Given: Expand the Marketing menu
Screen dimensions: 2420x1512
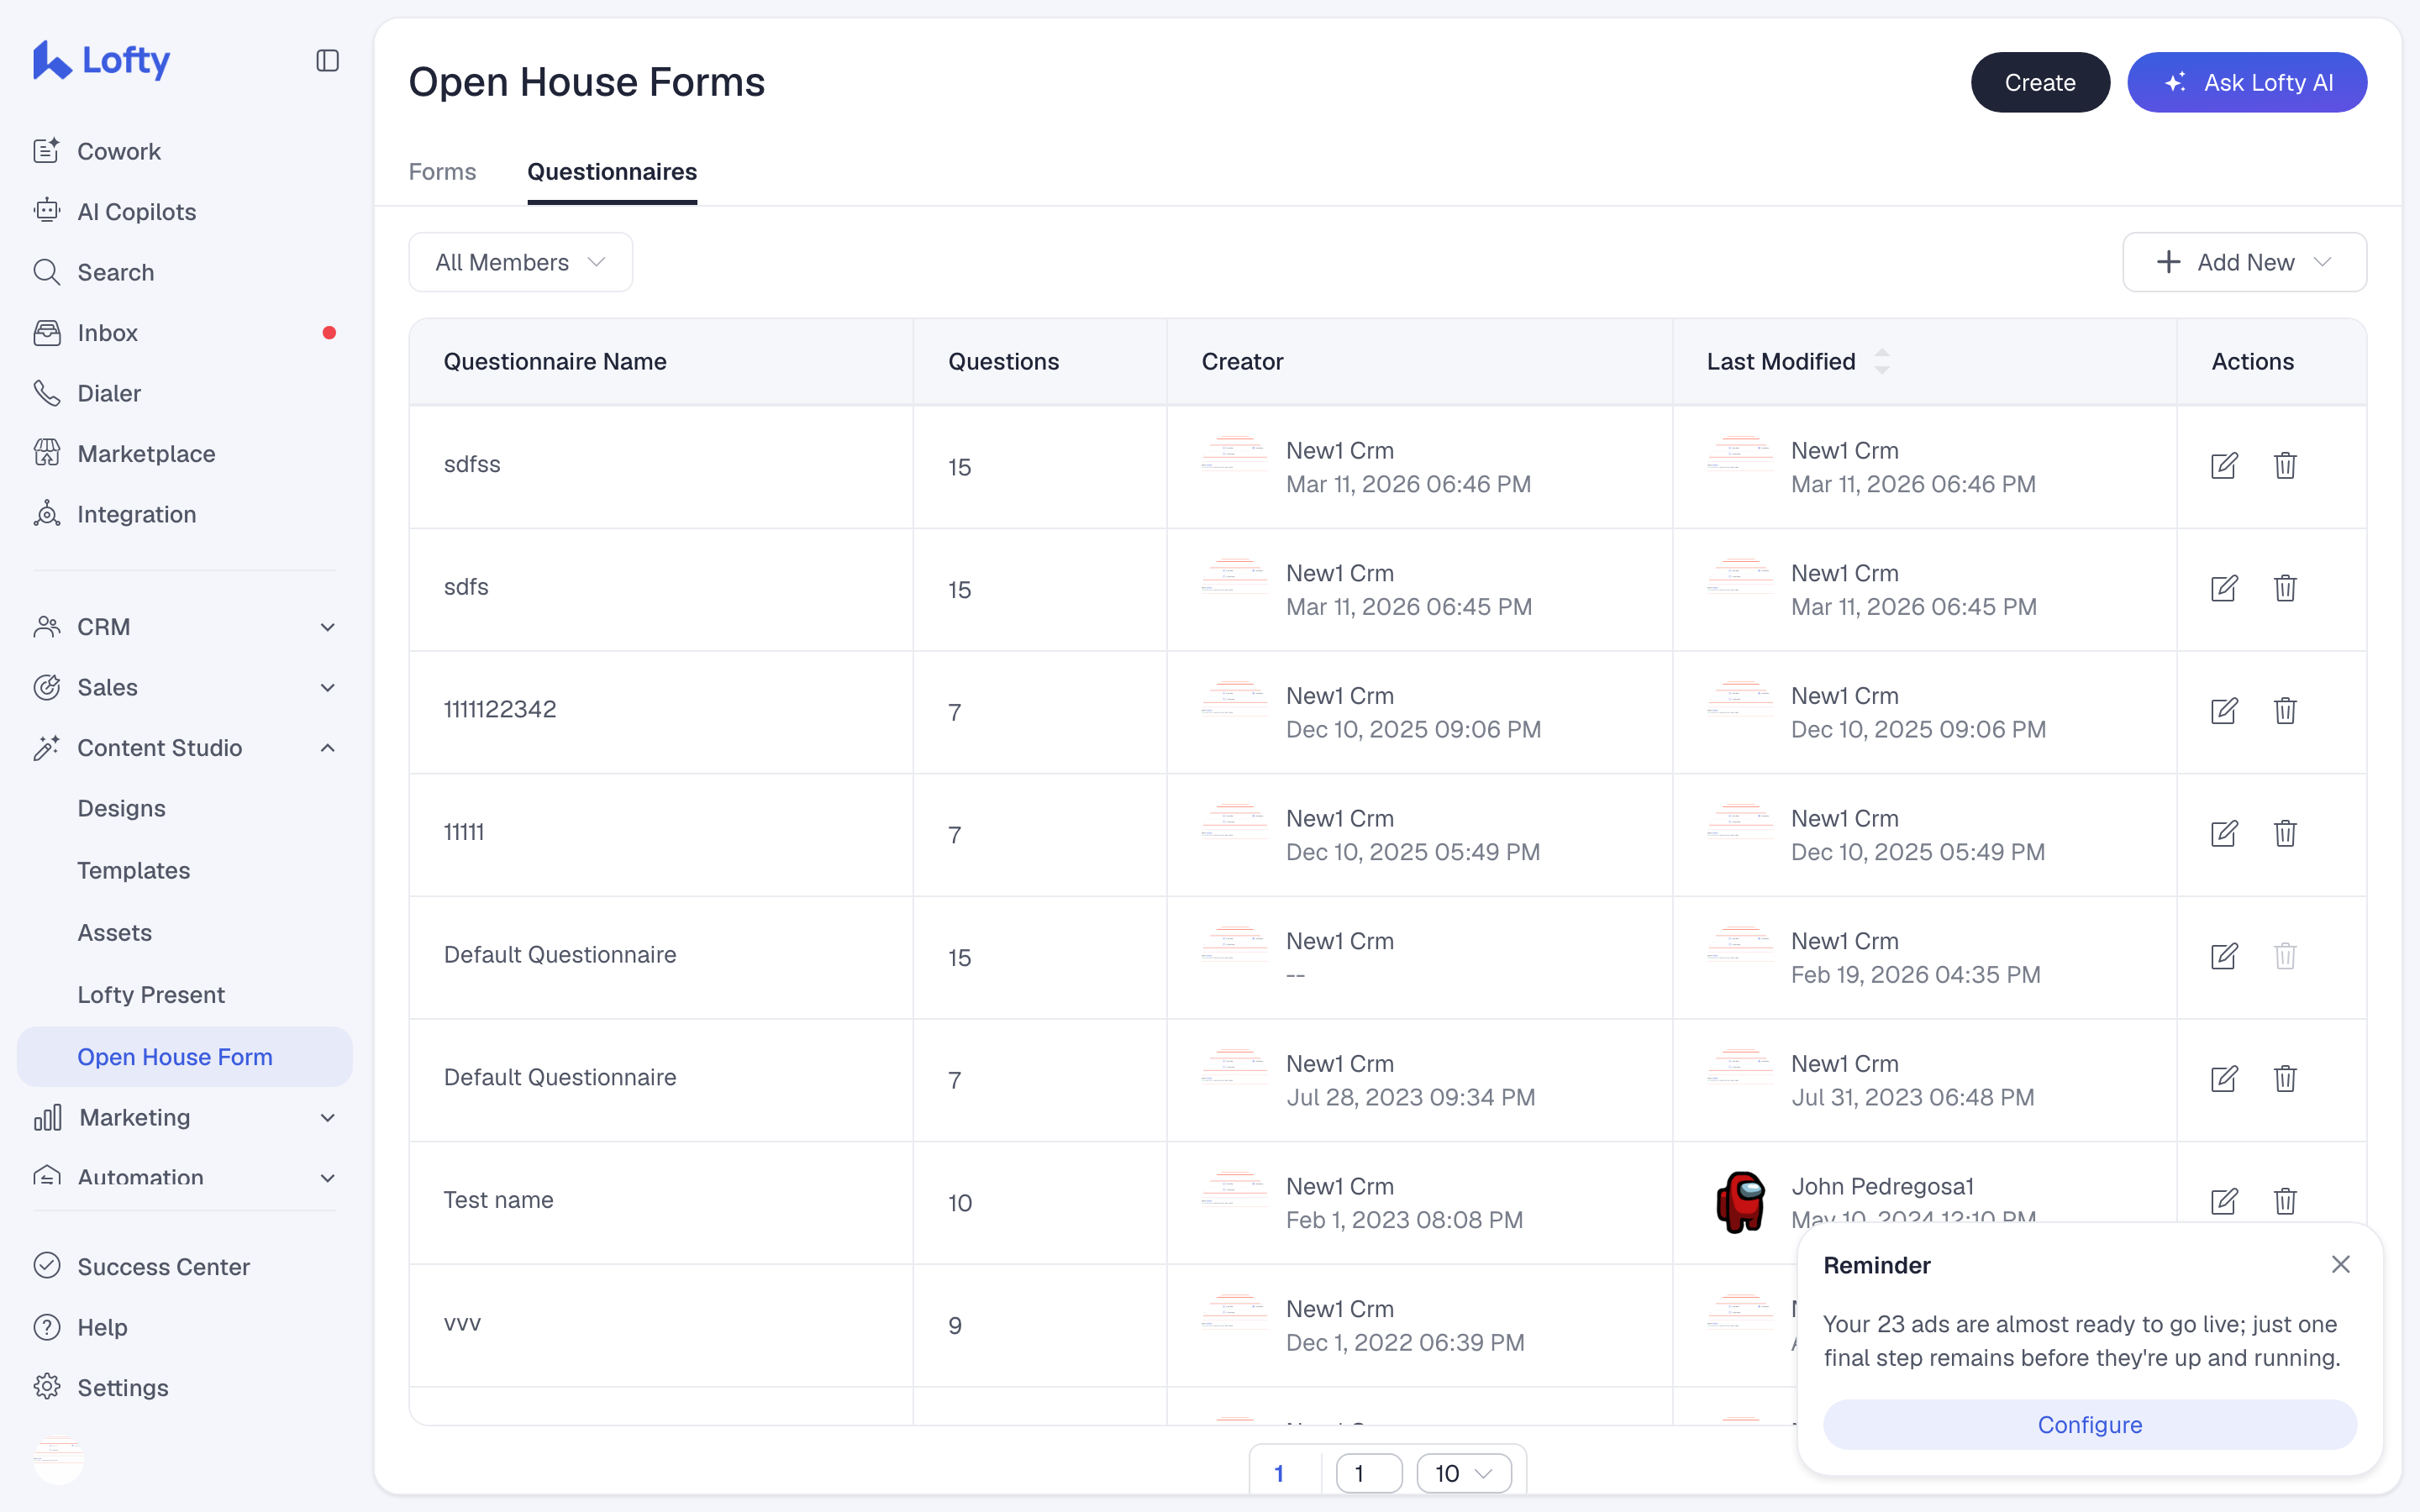Looking at the screenshot, I should (x=185, y=1117).
